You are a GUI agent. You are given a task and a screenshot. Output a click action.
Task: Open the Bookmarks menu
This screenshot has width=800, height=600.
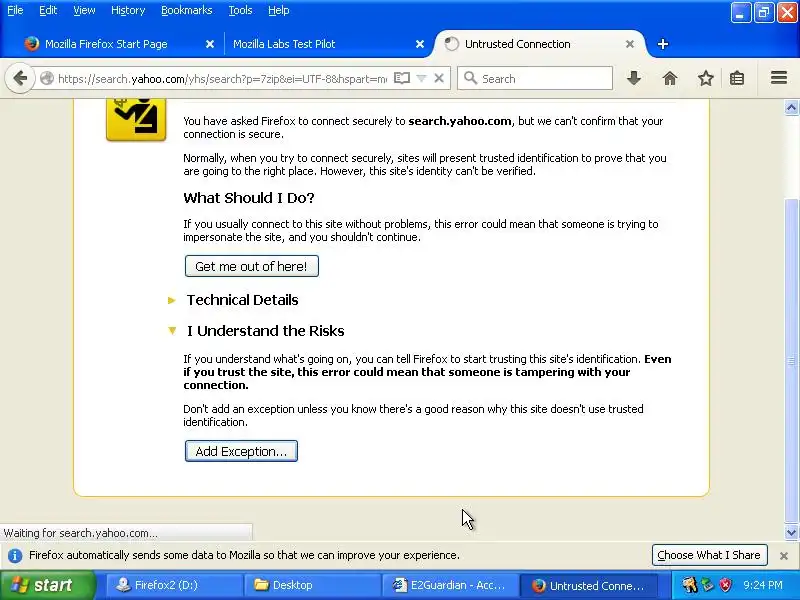[187, 10]
